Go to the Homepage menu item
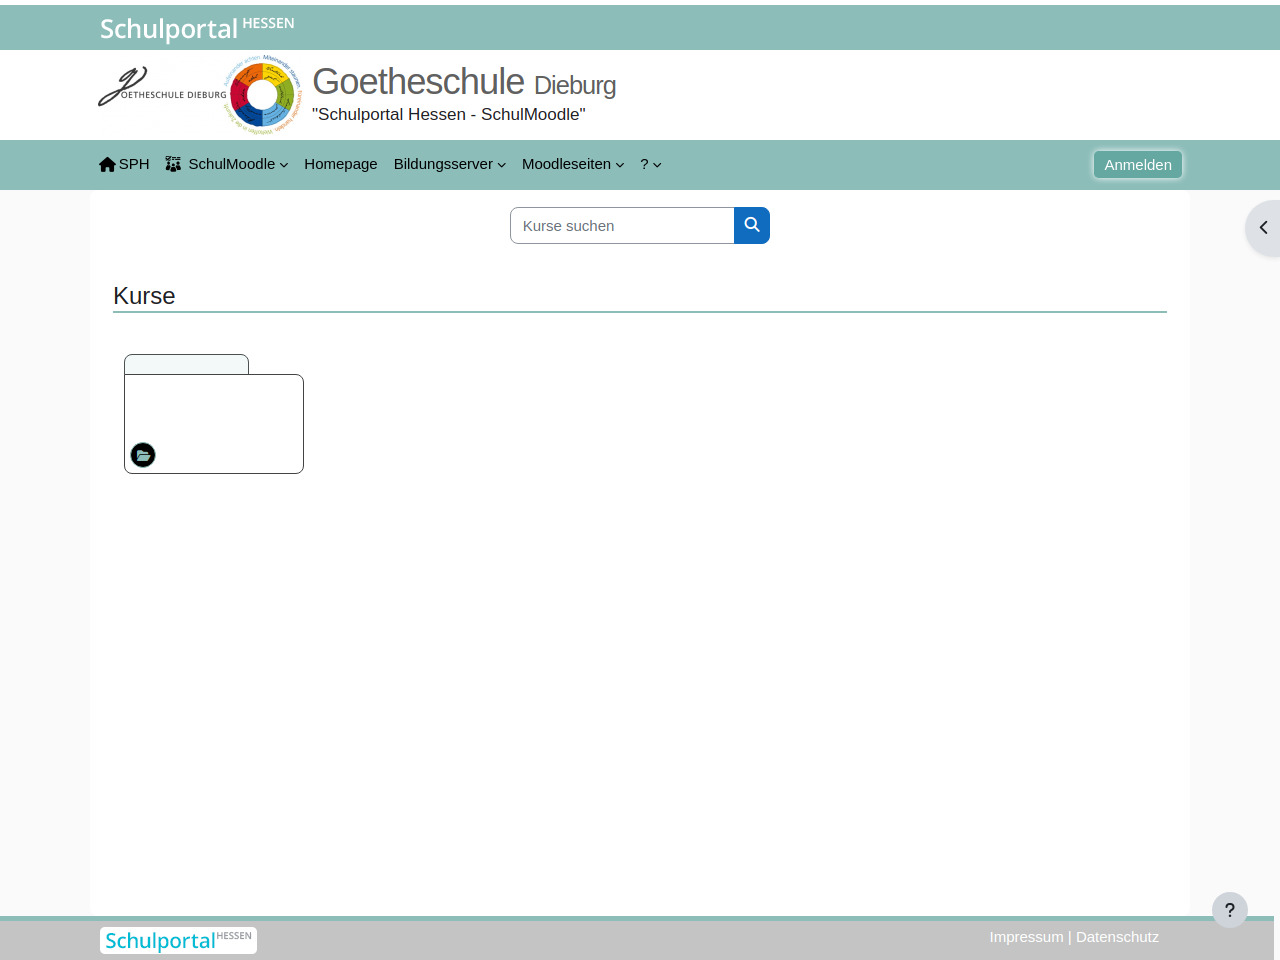The height and width of the screenshot is (960, 1280). [x=340, y=164]
